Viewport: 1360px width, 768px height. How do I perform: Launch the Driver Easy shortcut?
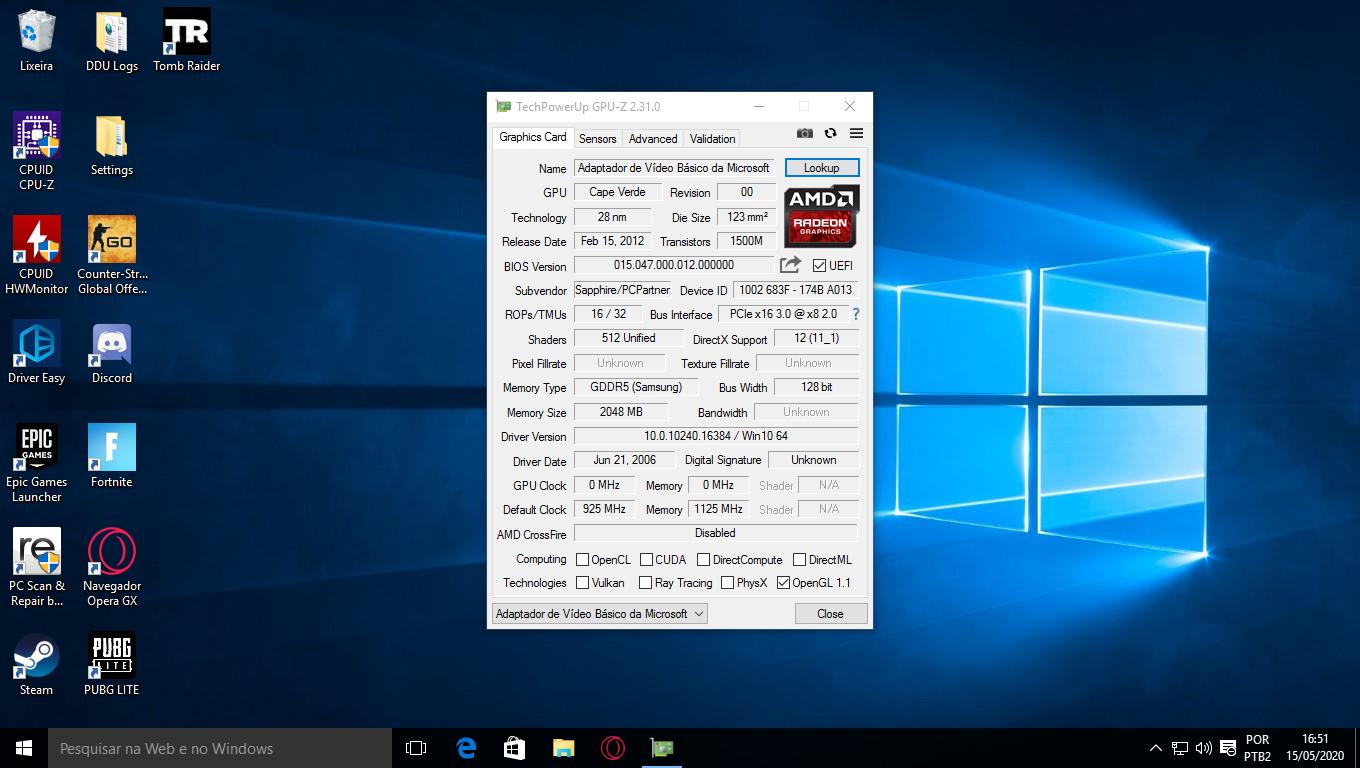[36, 352]
